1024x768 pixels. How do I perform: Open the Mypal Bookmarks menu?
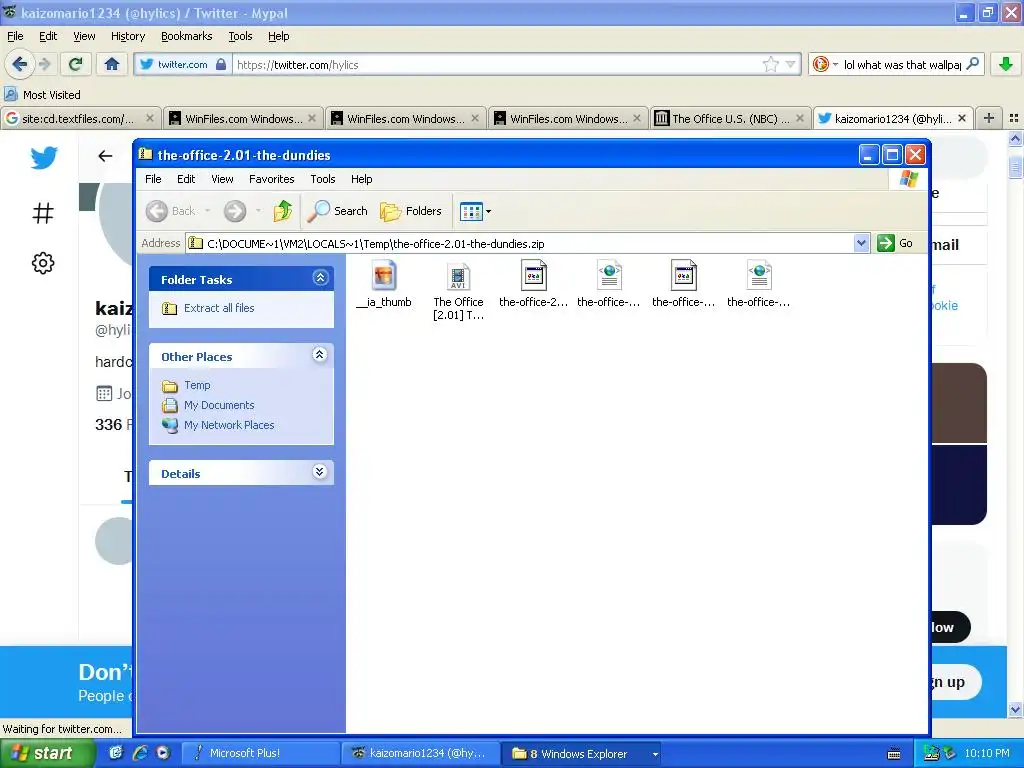point(187,37)
